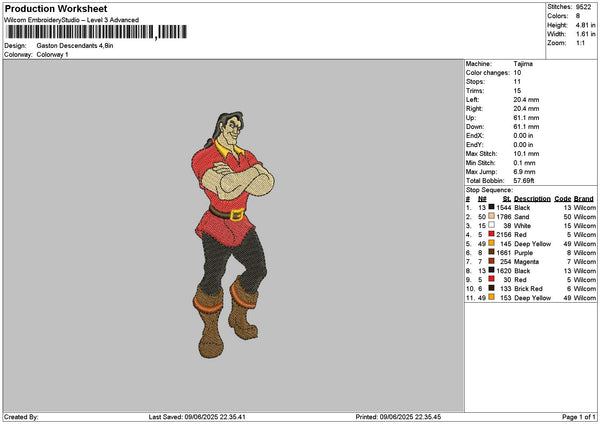Viewport: 600px width, 424px height.
Task: Click the 'St.' column header
Action: (x=507, y=199)
